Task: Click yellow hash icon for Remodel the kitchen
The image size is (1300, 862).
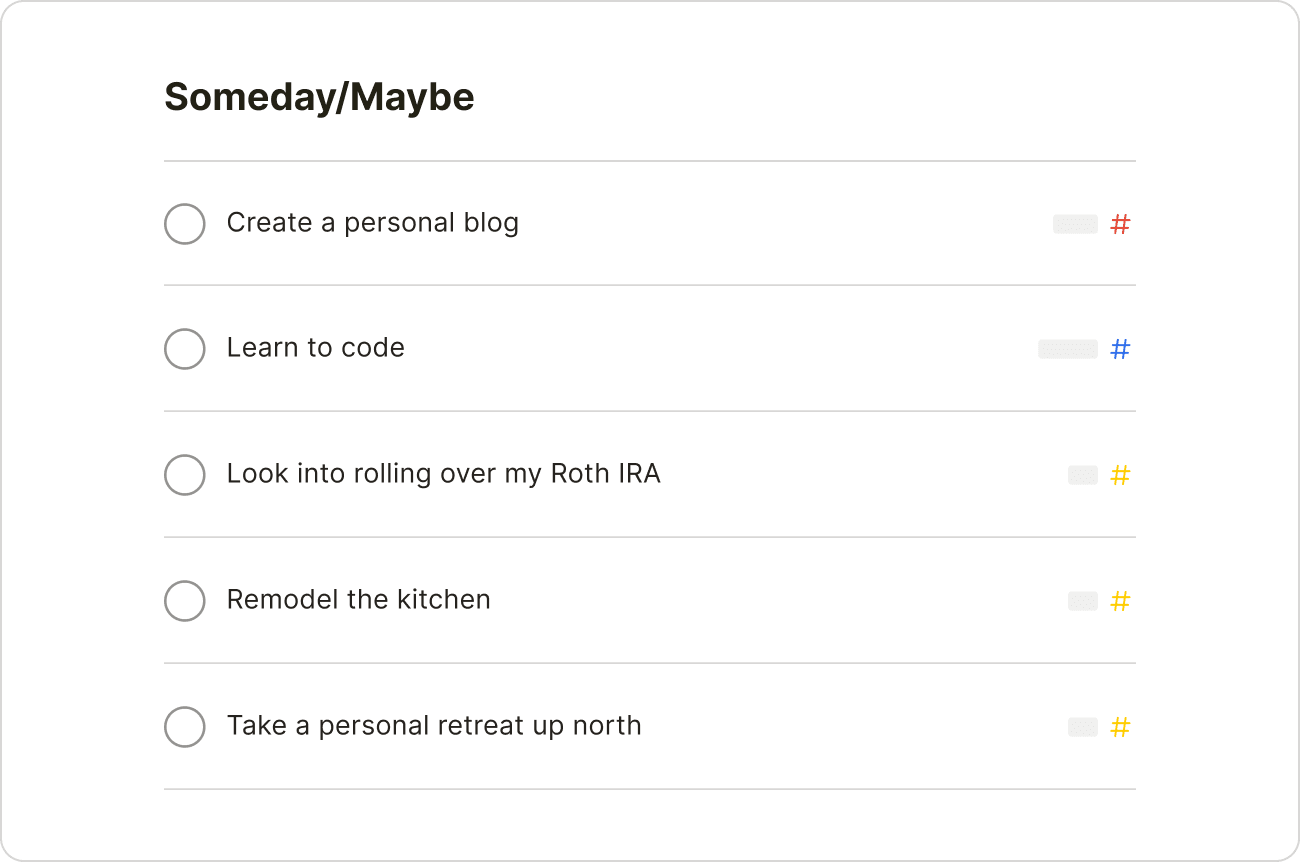Action: coord(1120,601)
